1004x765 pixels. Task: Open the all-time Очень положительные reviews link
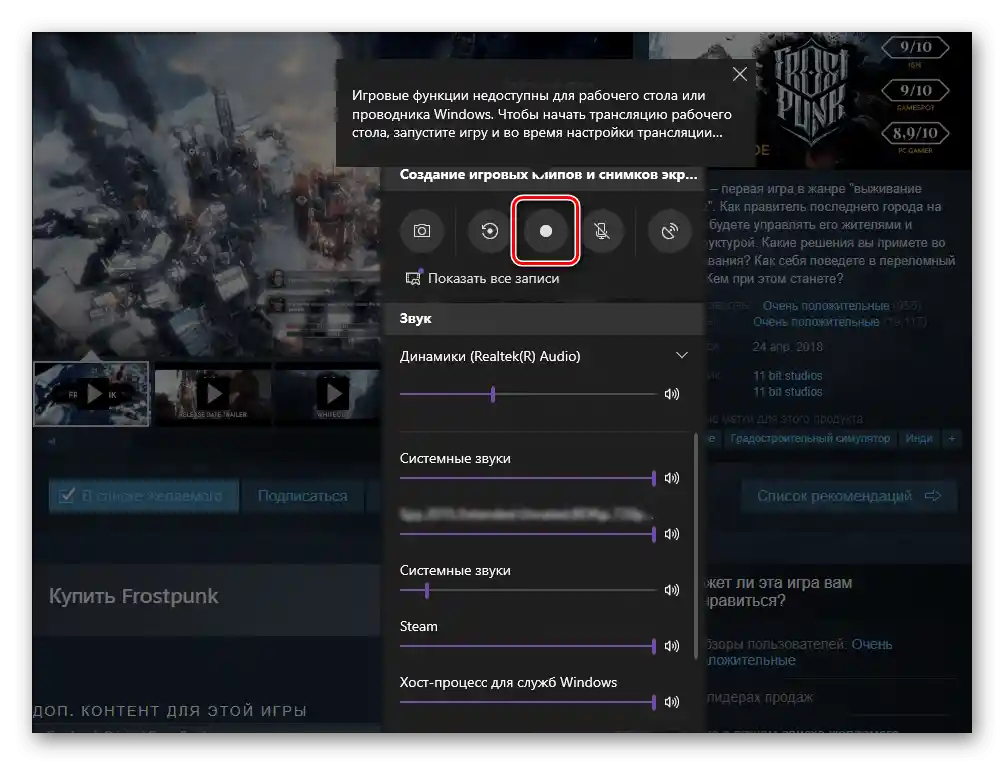coord(816,322)
